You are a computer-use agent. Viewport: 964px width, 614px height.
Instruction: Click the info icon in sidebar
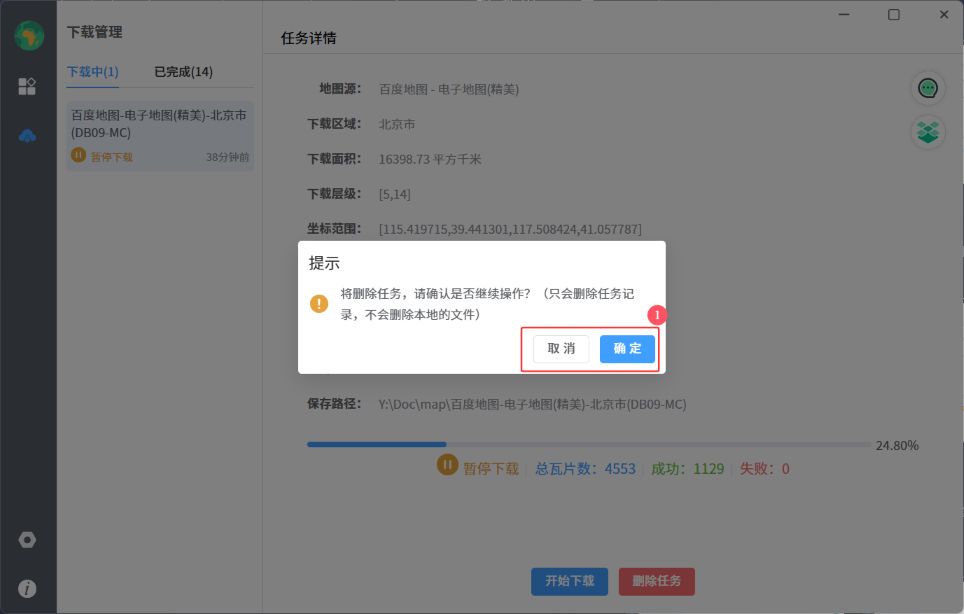[28, 589]
